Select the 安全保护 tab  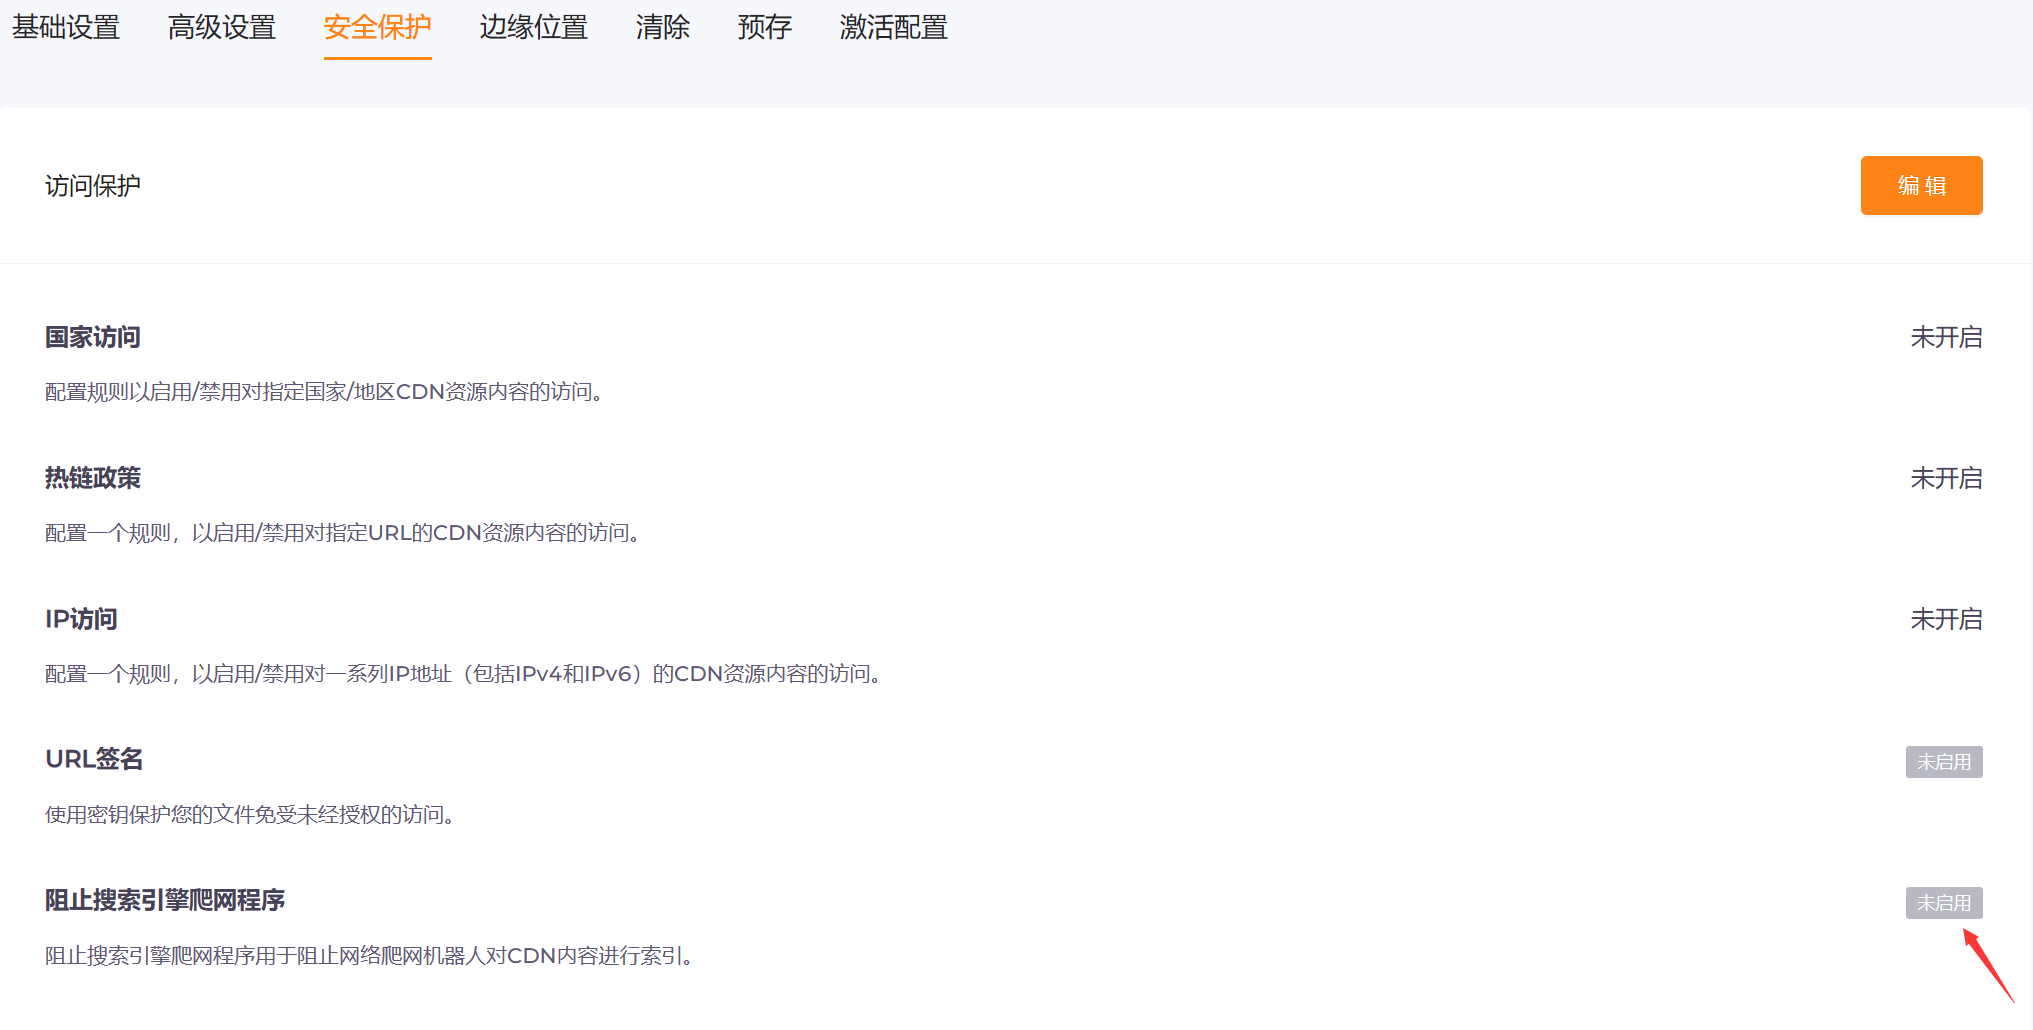point(377,28)
